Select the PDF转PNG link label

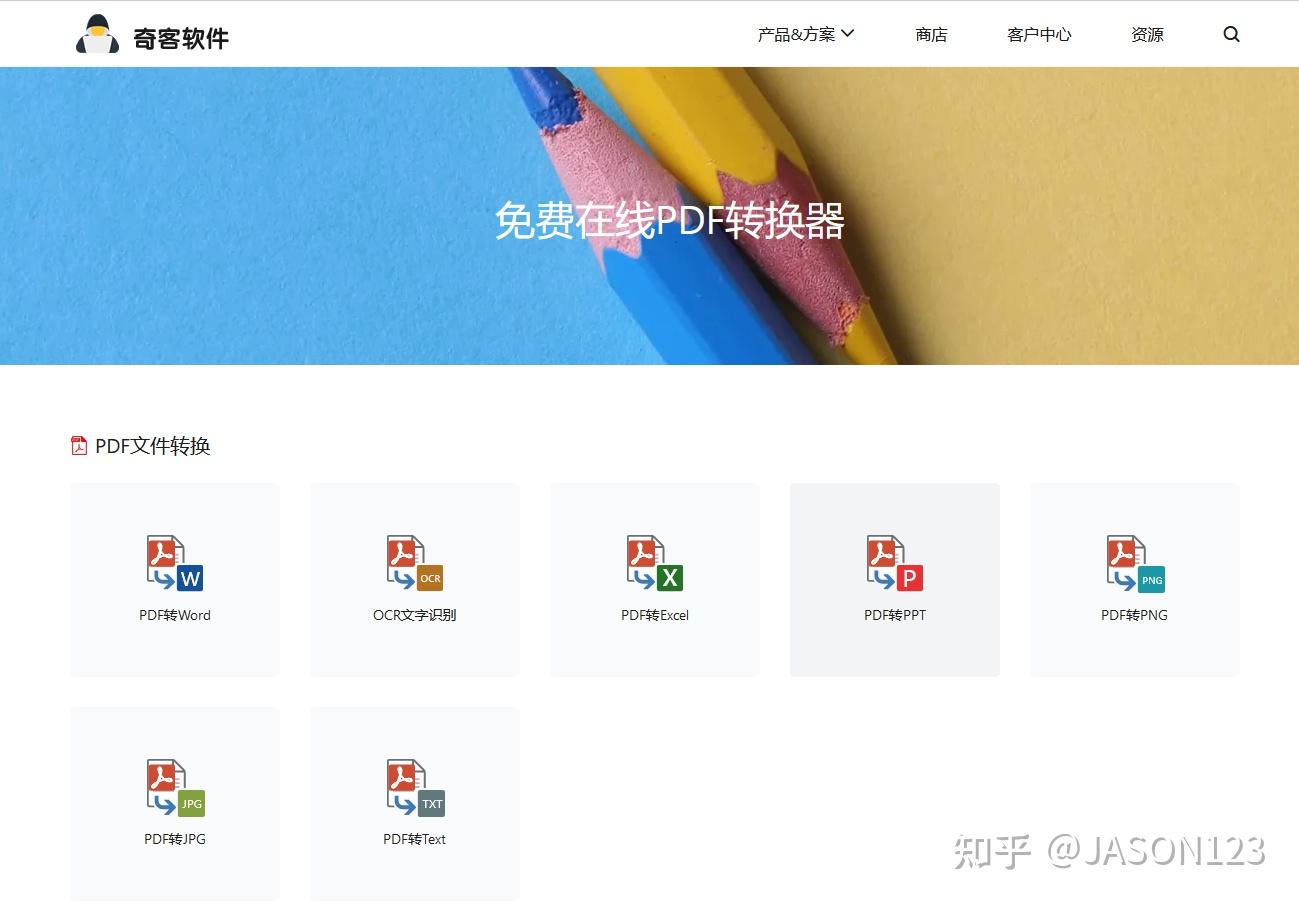[x=1135, y=615]
